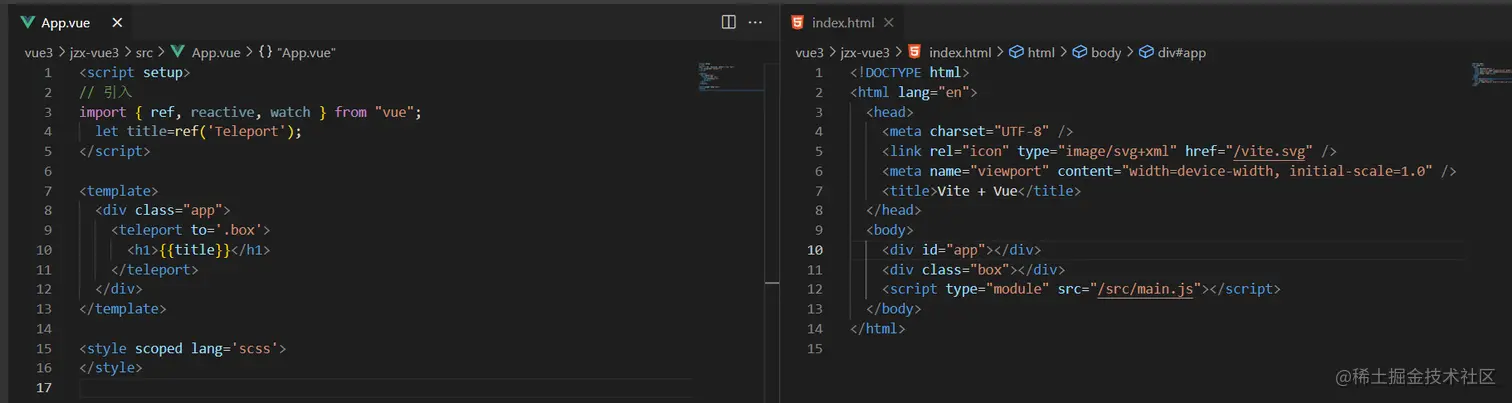1512x403 pixels.
Task: Select the cube icon before html breadcrumb
Action: pos(1015,52)
